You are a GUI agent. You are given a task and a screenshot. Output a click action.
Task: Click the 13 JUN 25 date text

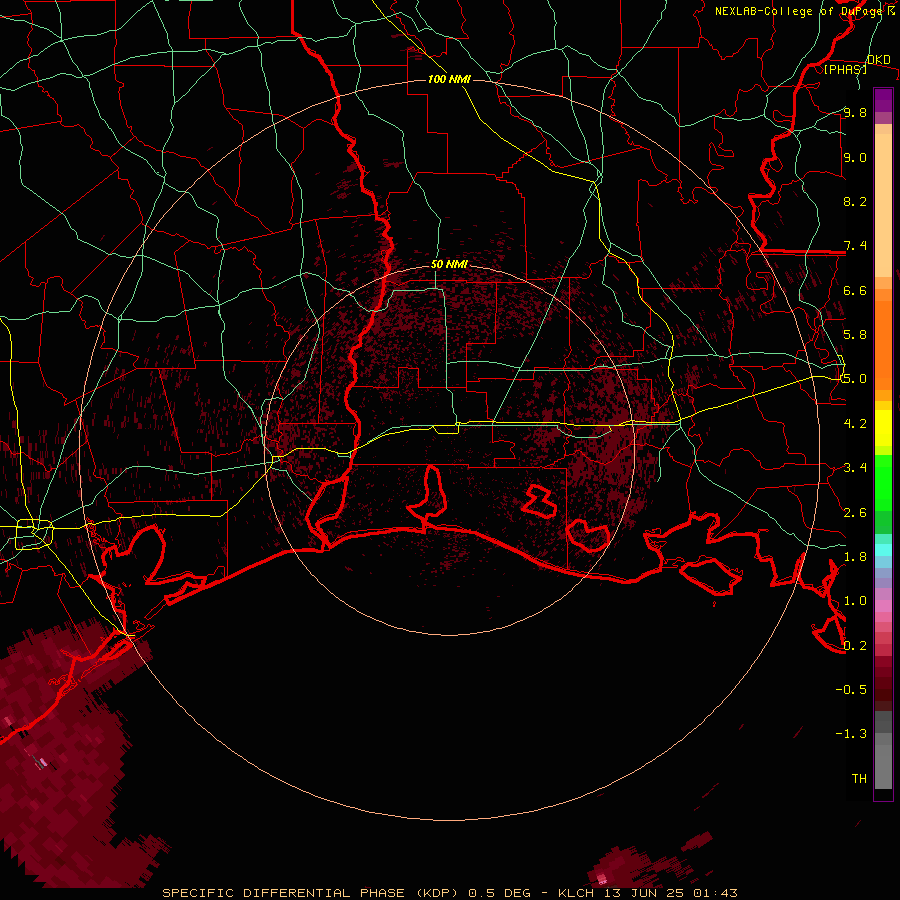pyautogui.click(x=645, y=893)
